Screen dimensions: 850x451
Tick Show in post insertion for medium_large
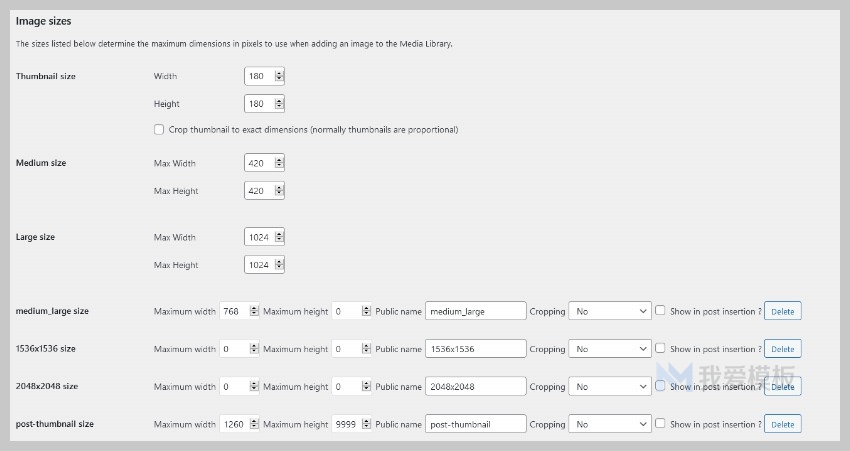coord(660,310)
